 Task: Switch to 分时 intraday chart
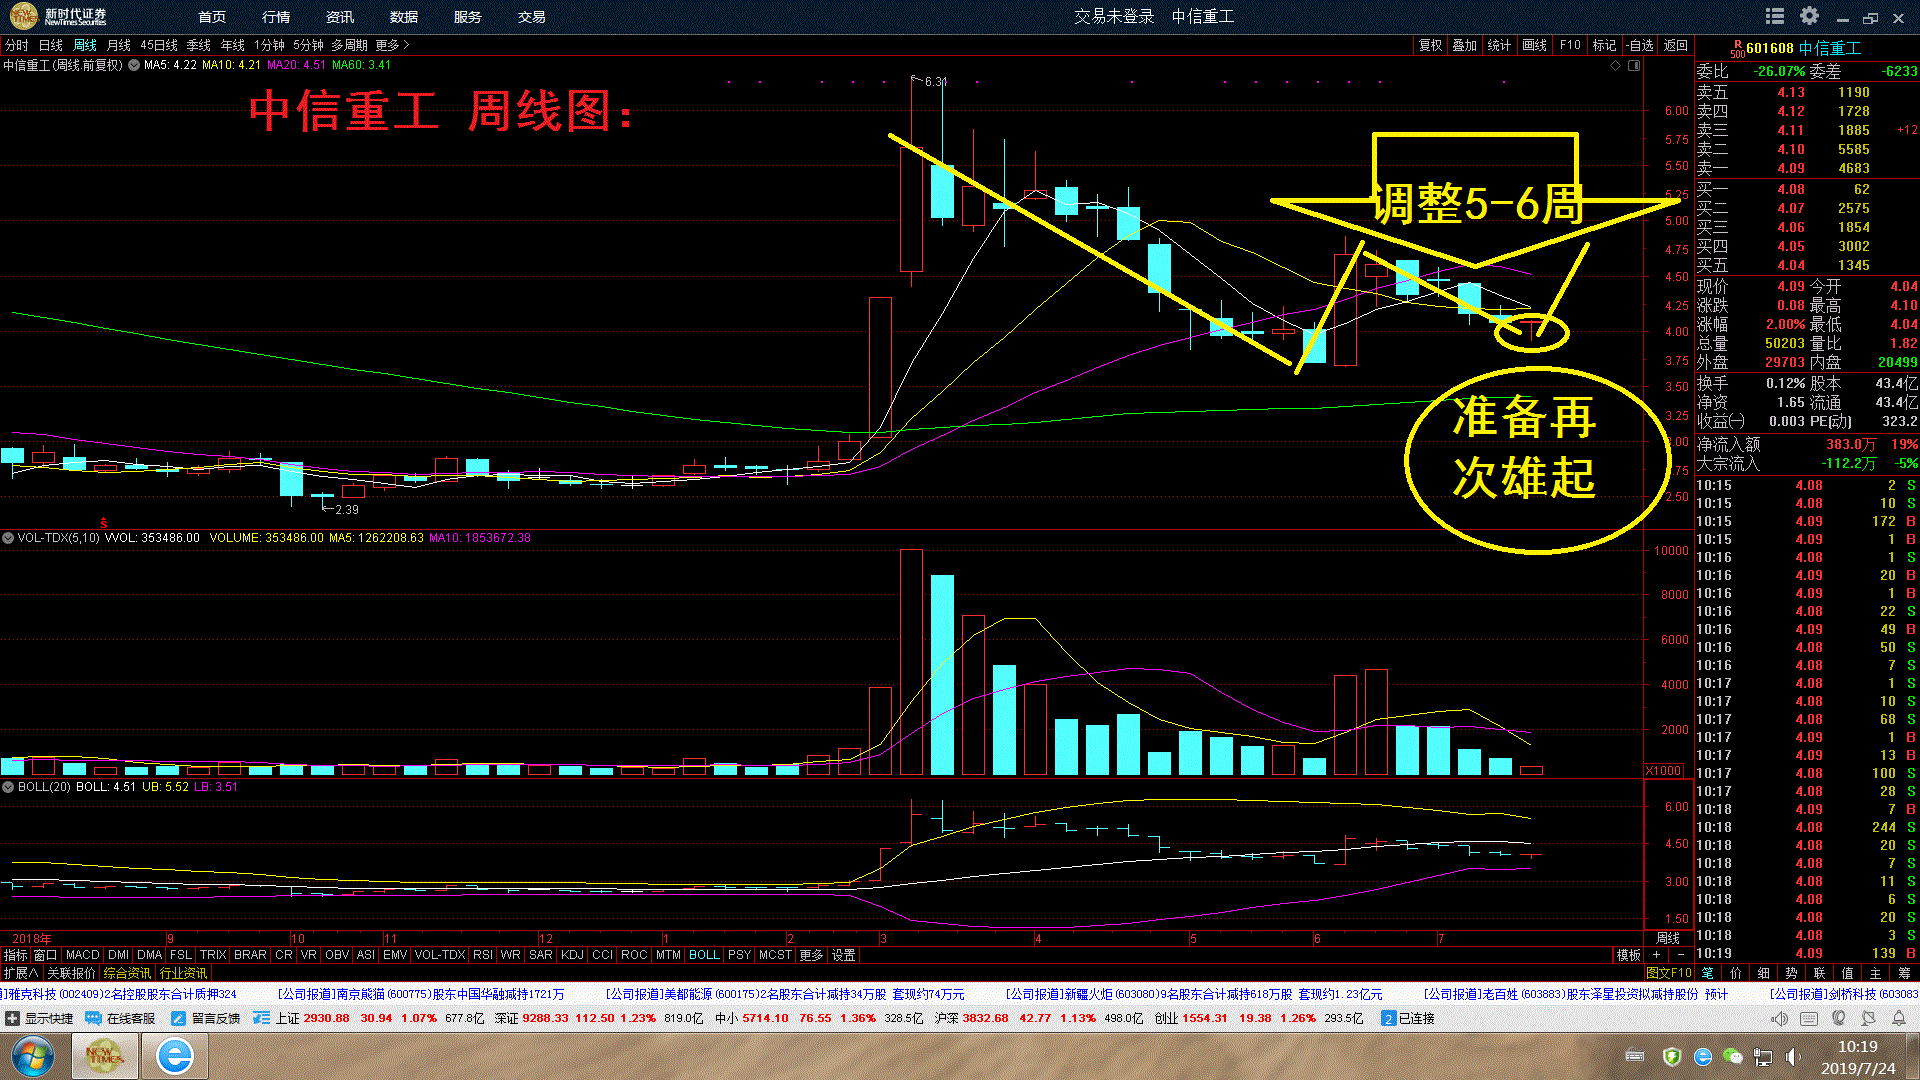pyautogui.click(x=17, y=45)
